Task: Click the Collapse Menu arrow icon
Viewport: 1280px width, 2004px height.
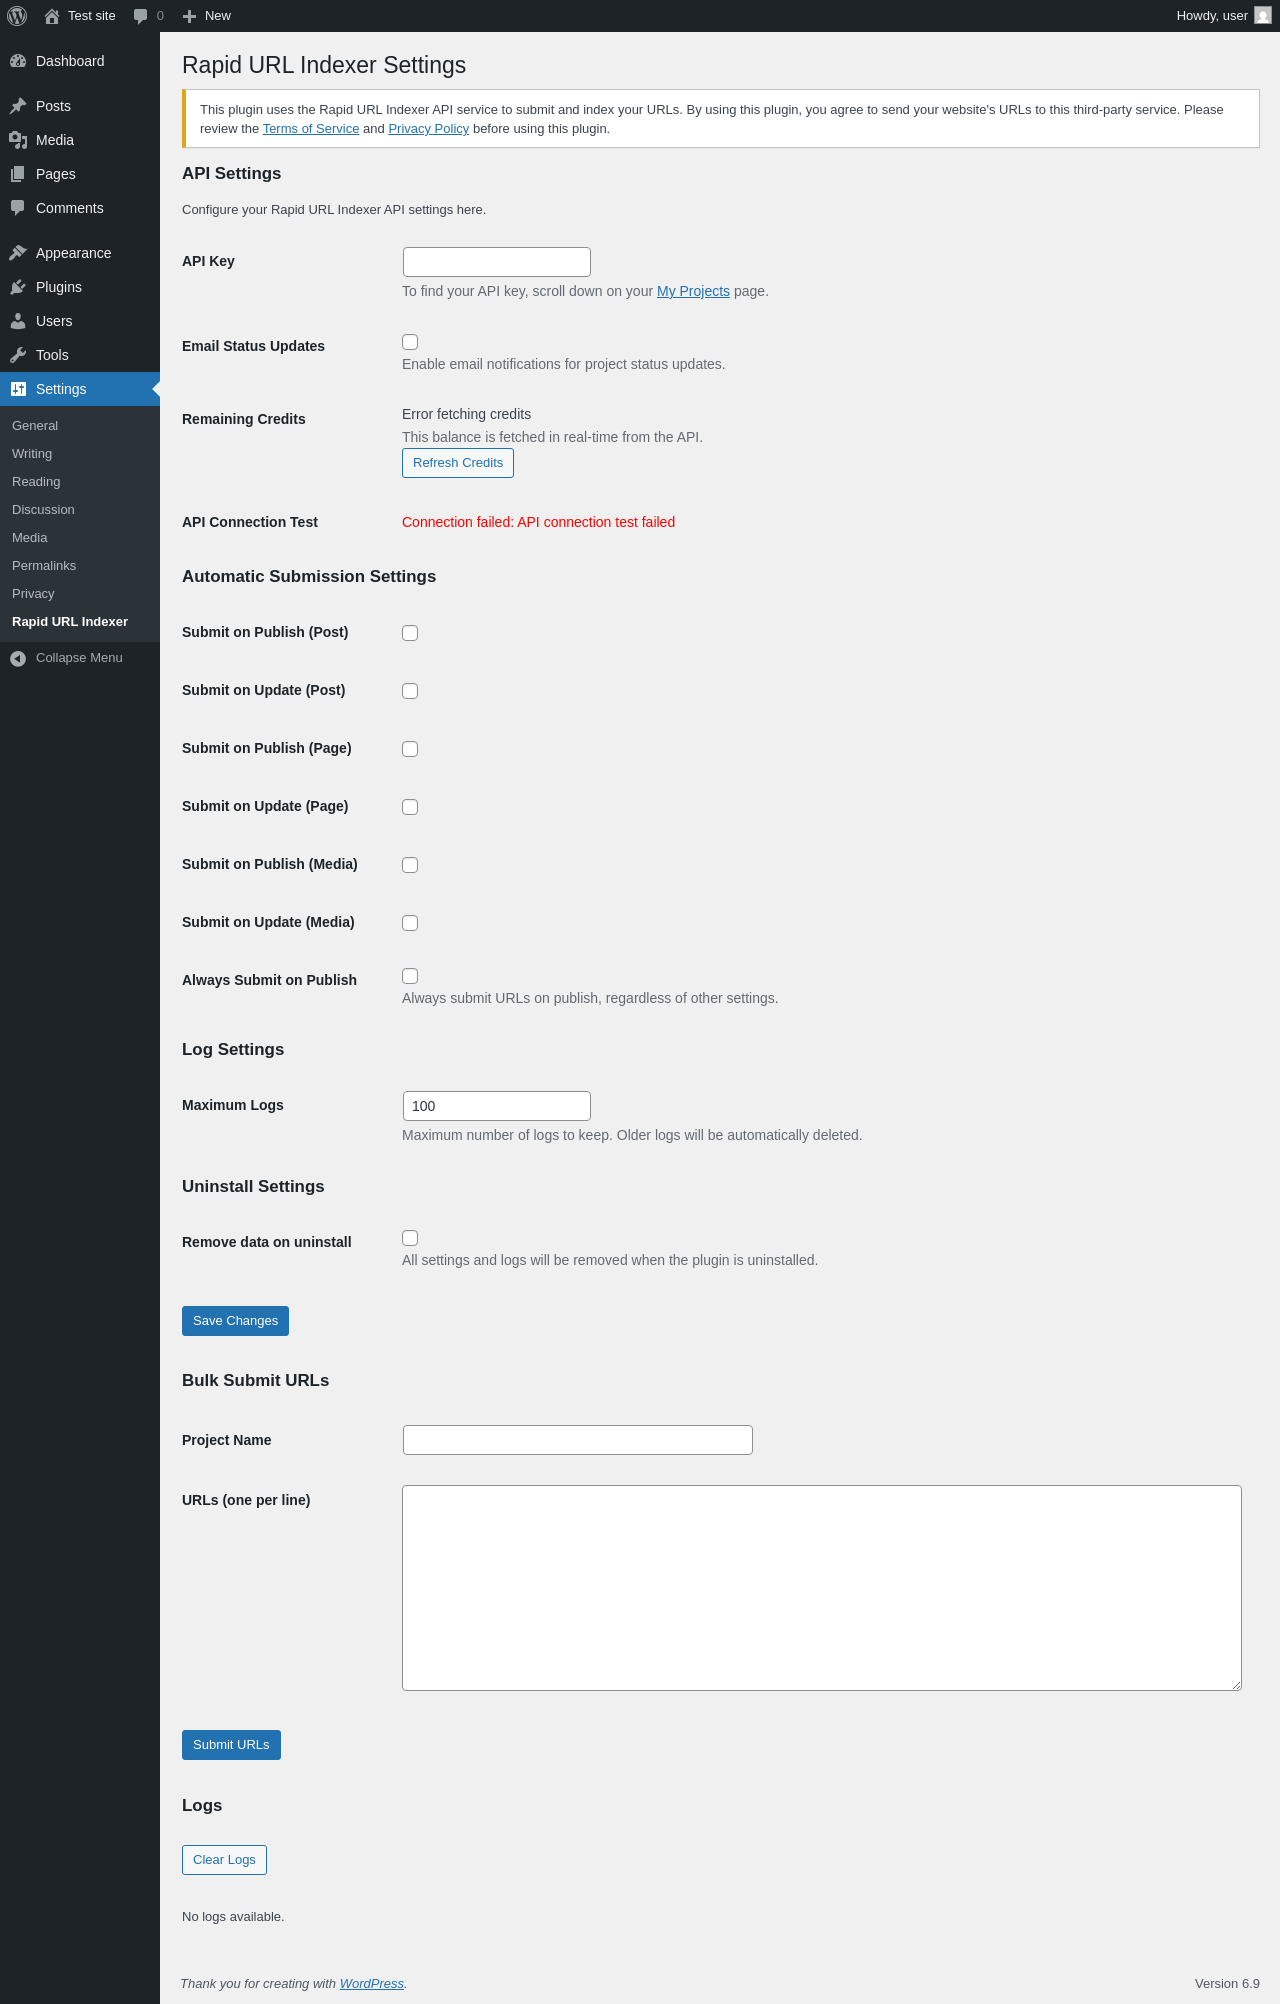Action: tap(18, 658)
